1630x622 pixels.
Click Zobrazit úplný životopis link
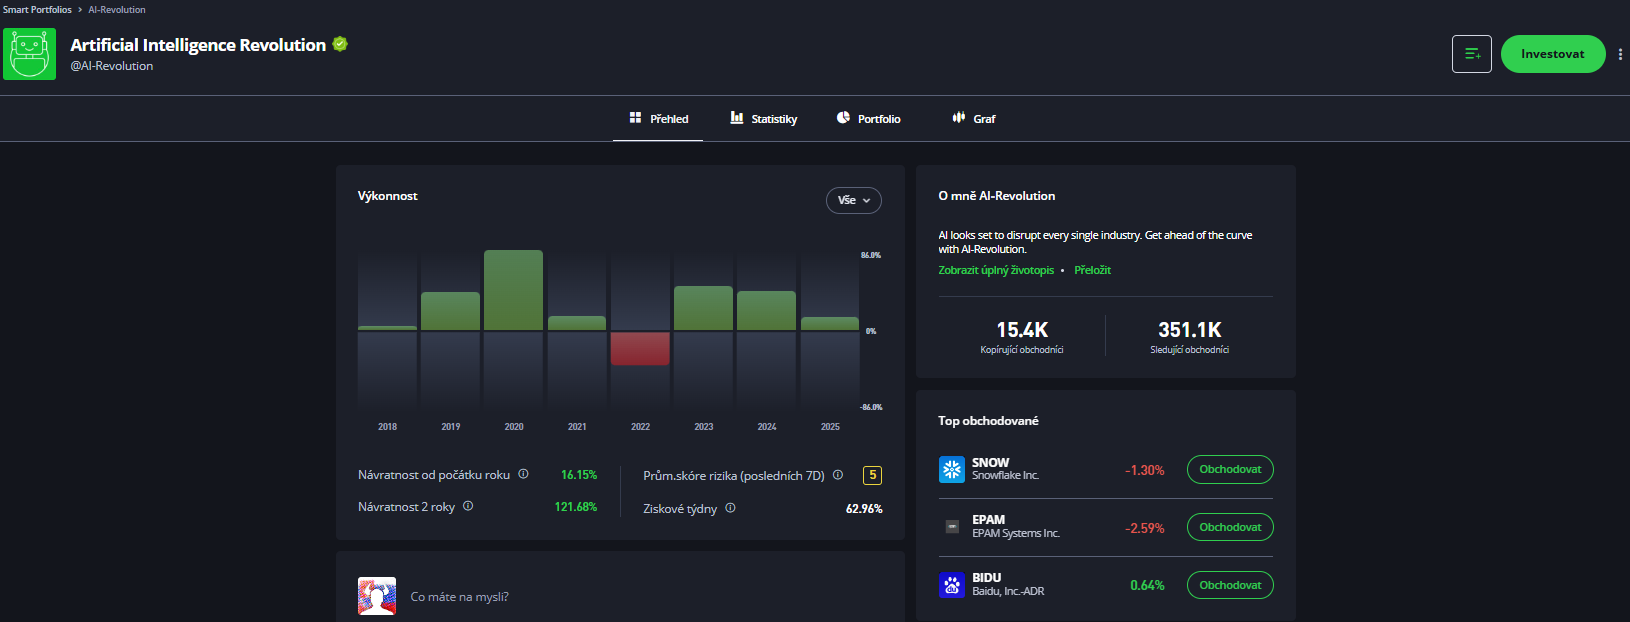(x=995, y=270)
